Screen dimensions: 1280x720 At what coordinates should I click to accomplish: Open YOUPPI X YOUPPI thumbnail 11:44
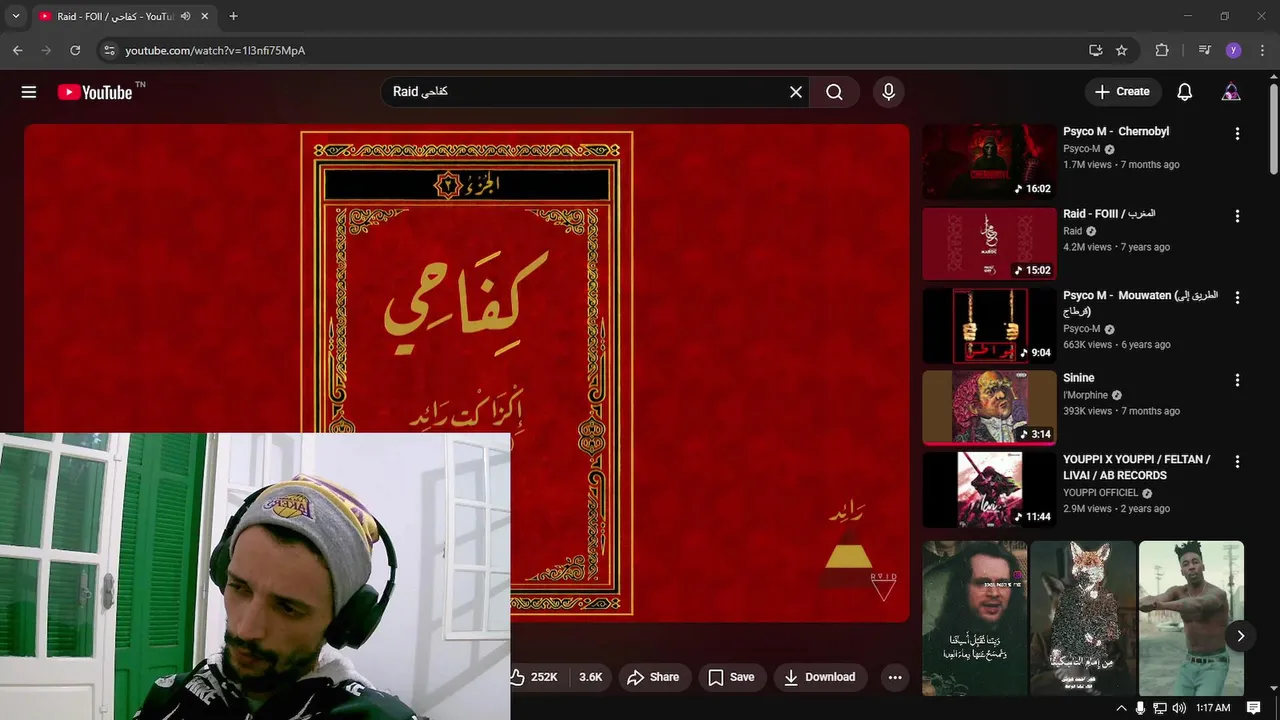(989, 490)
